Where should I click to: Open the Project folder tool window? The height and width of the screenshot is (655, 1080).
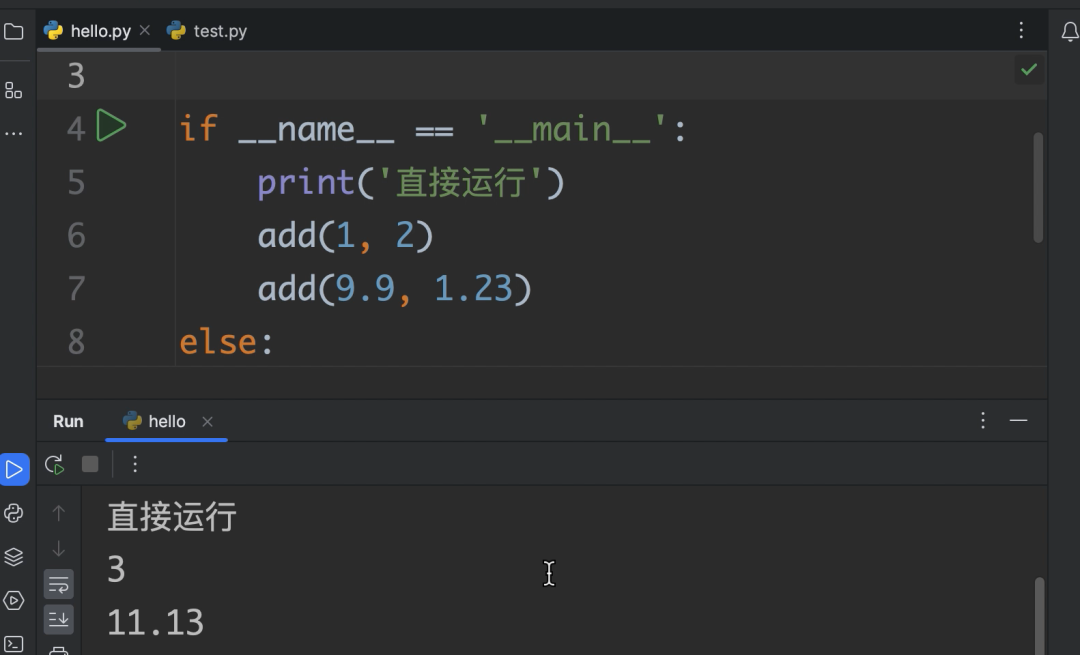click(14, 32)
